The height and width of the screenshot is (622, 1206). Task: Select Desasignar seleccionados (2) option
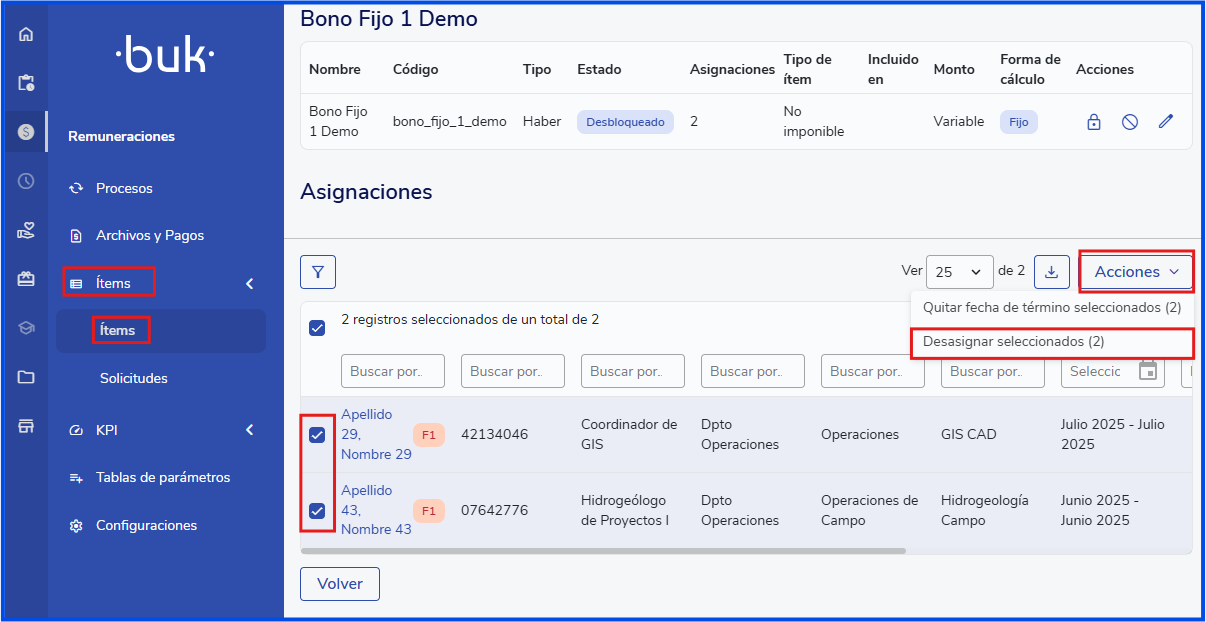[1013, 342]
